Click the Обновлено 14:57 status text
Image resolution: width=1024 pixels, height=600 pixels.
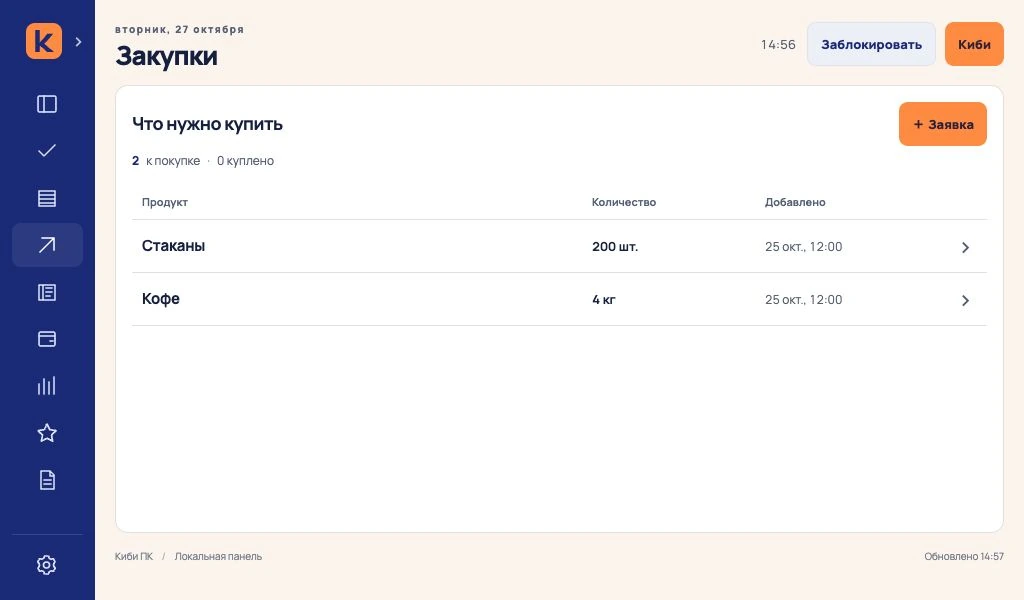click(x=964, y=556)
